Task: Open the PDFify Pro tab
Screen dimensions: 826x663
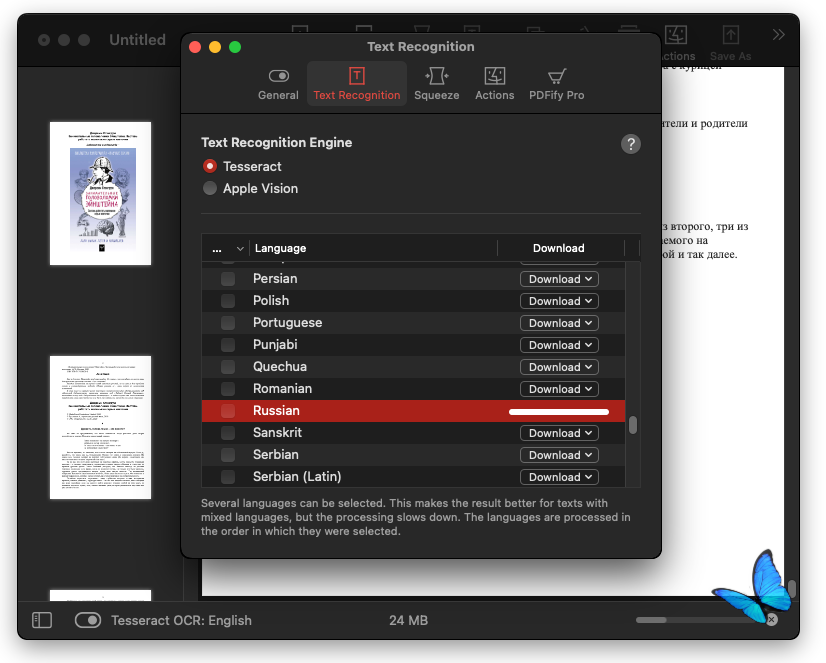Action: tap(556, 84)
